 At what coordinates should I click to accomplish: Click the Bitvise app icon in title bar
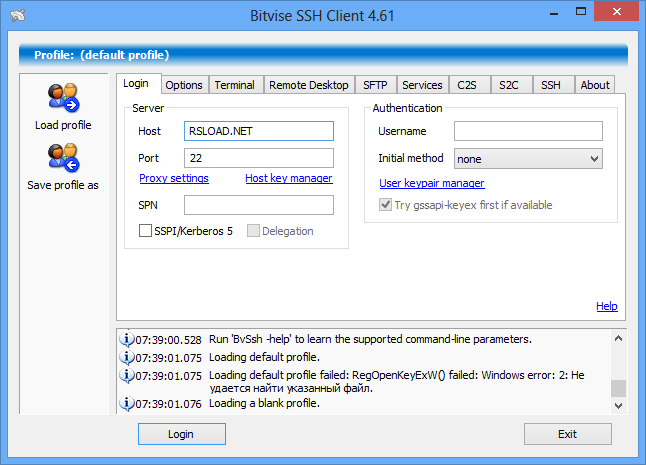[x=18, y=16]
